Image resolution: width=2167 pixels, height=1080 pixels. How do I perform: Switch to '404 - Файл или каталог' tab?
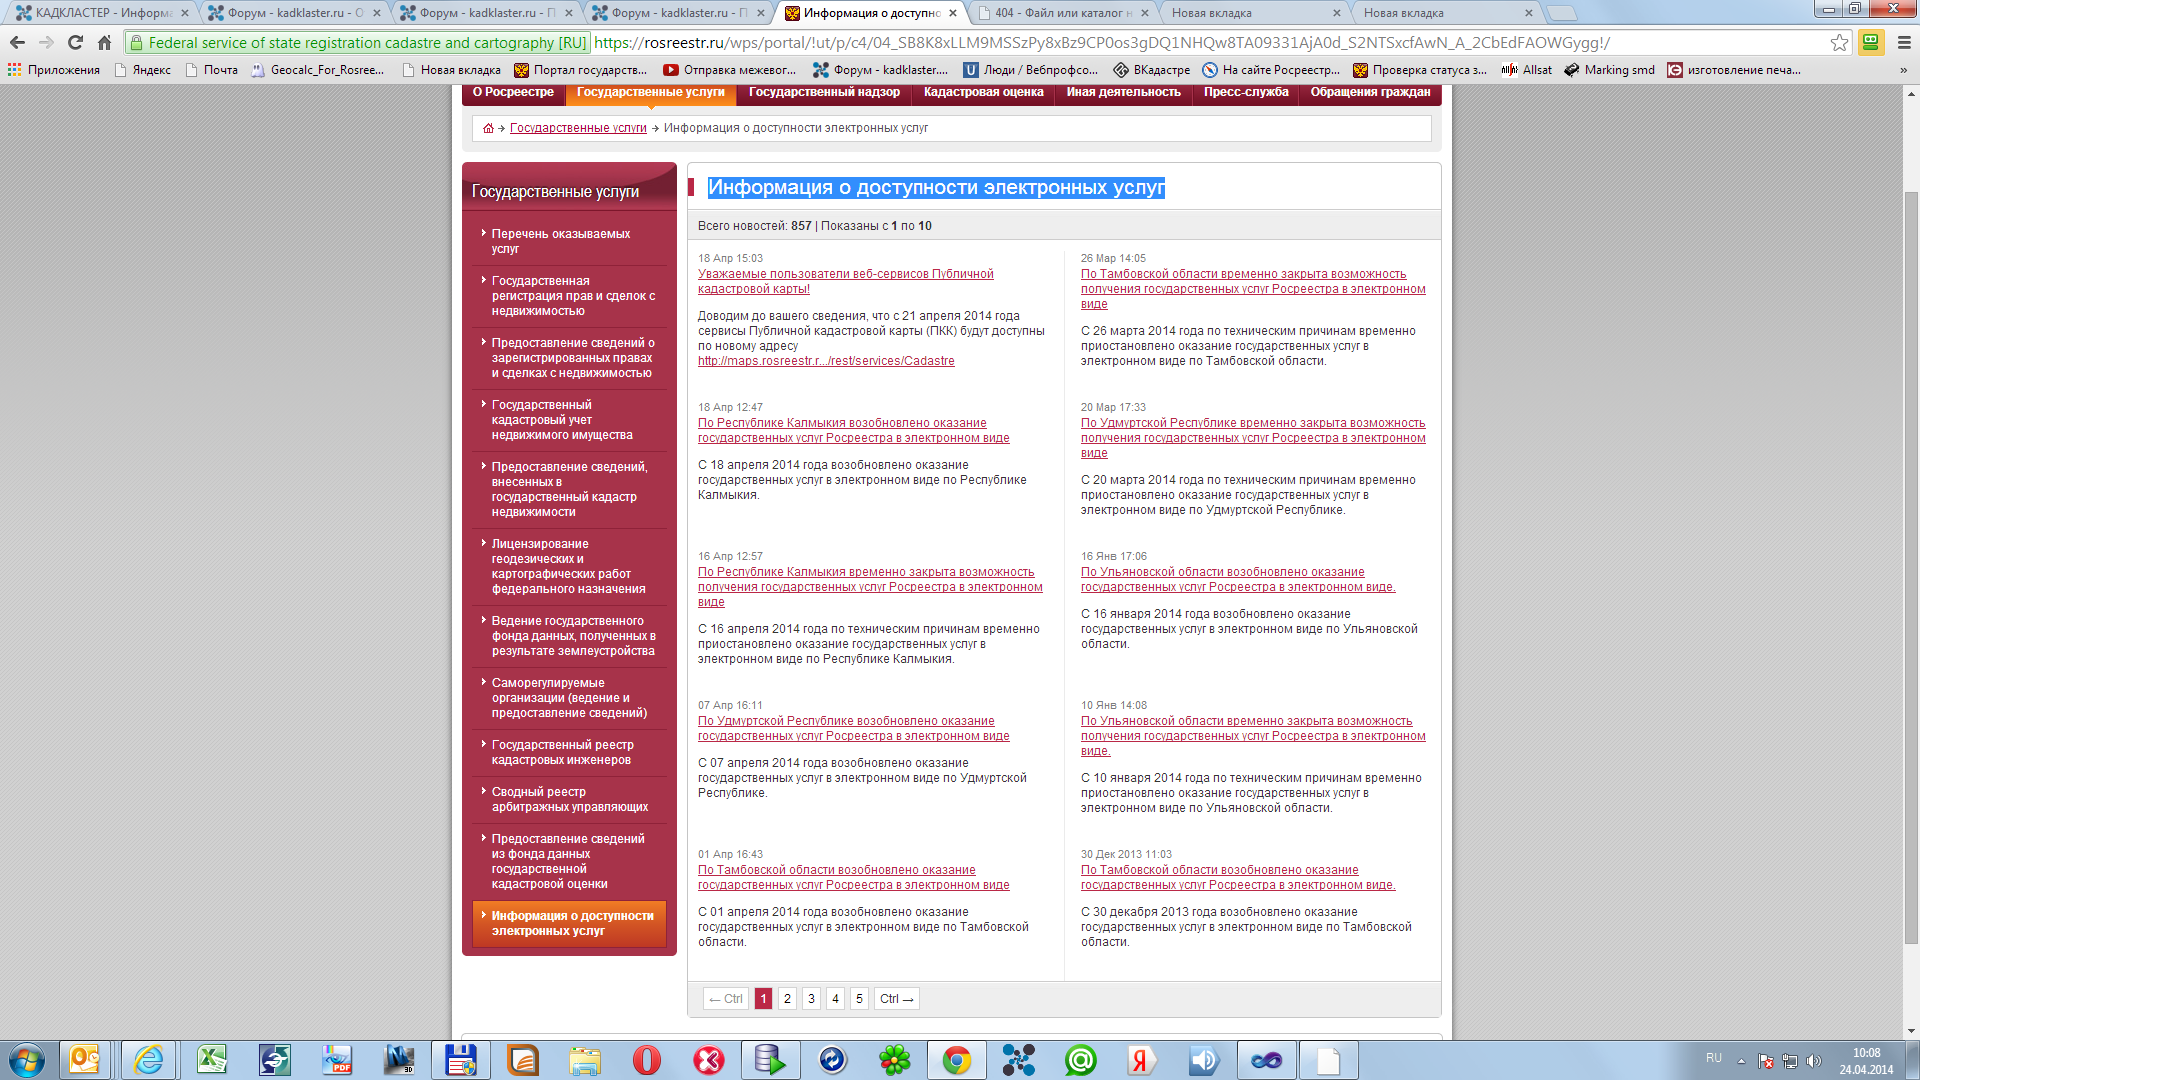point(1062,13)
